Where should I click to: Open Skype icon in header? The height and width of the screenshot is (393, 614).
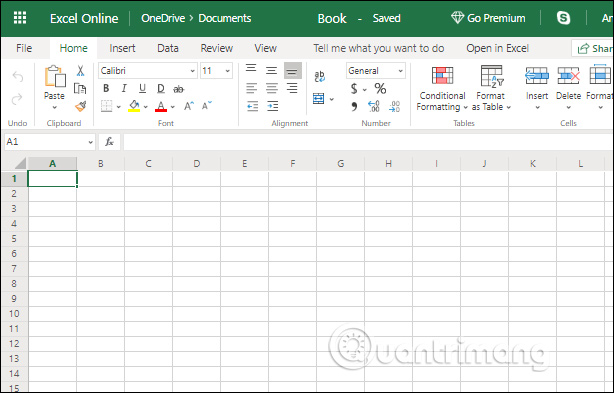tap(563, 18)
